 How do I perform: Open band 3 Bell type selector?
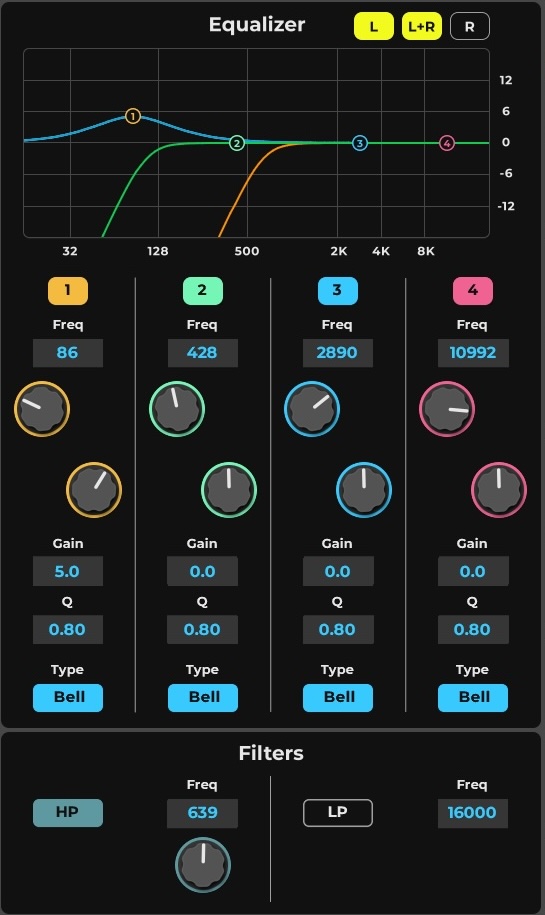338,697
